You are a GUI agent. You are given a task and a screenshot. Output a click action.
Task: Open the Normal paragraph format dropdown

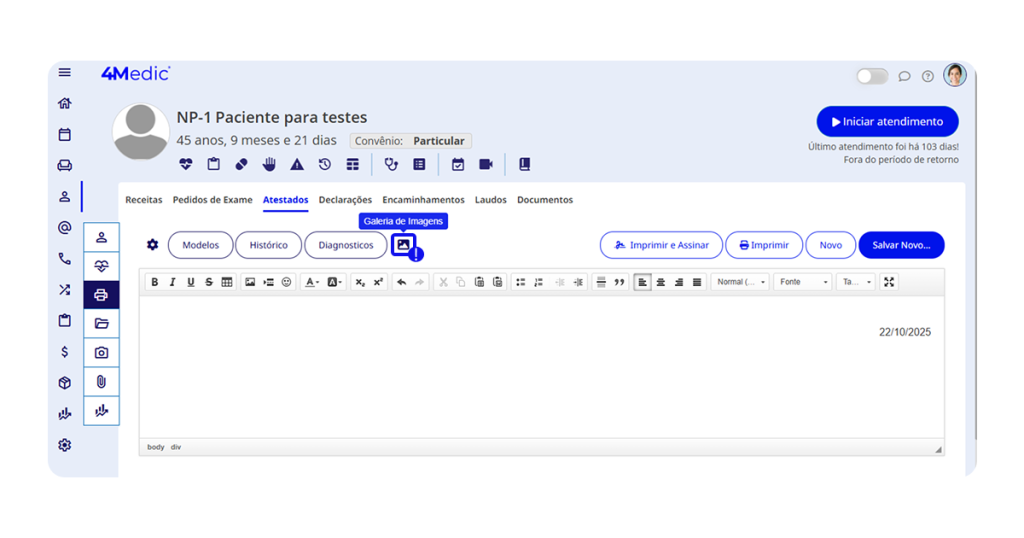click(741, 282)
